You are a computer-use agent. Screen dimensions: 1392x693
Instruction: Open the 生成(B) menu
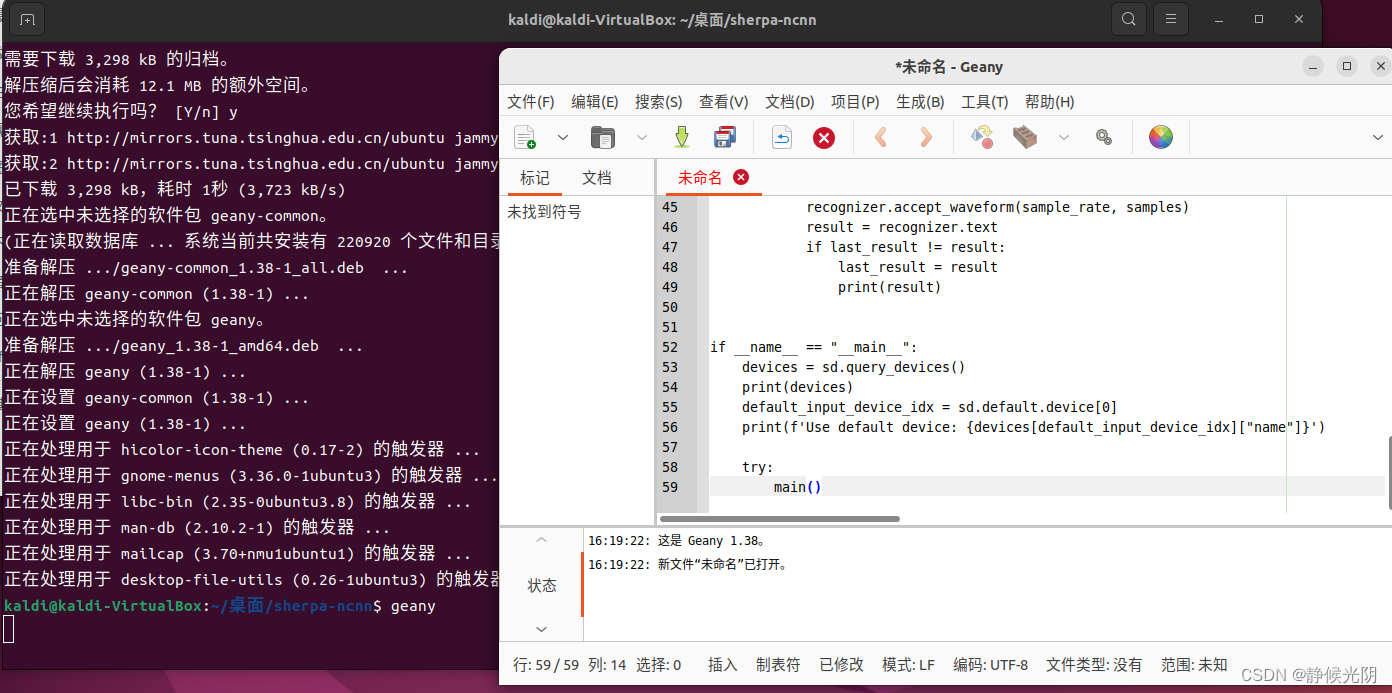point(920,102)
